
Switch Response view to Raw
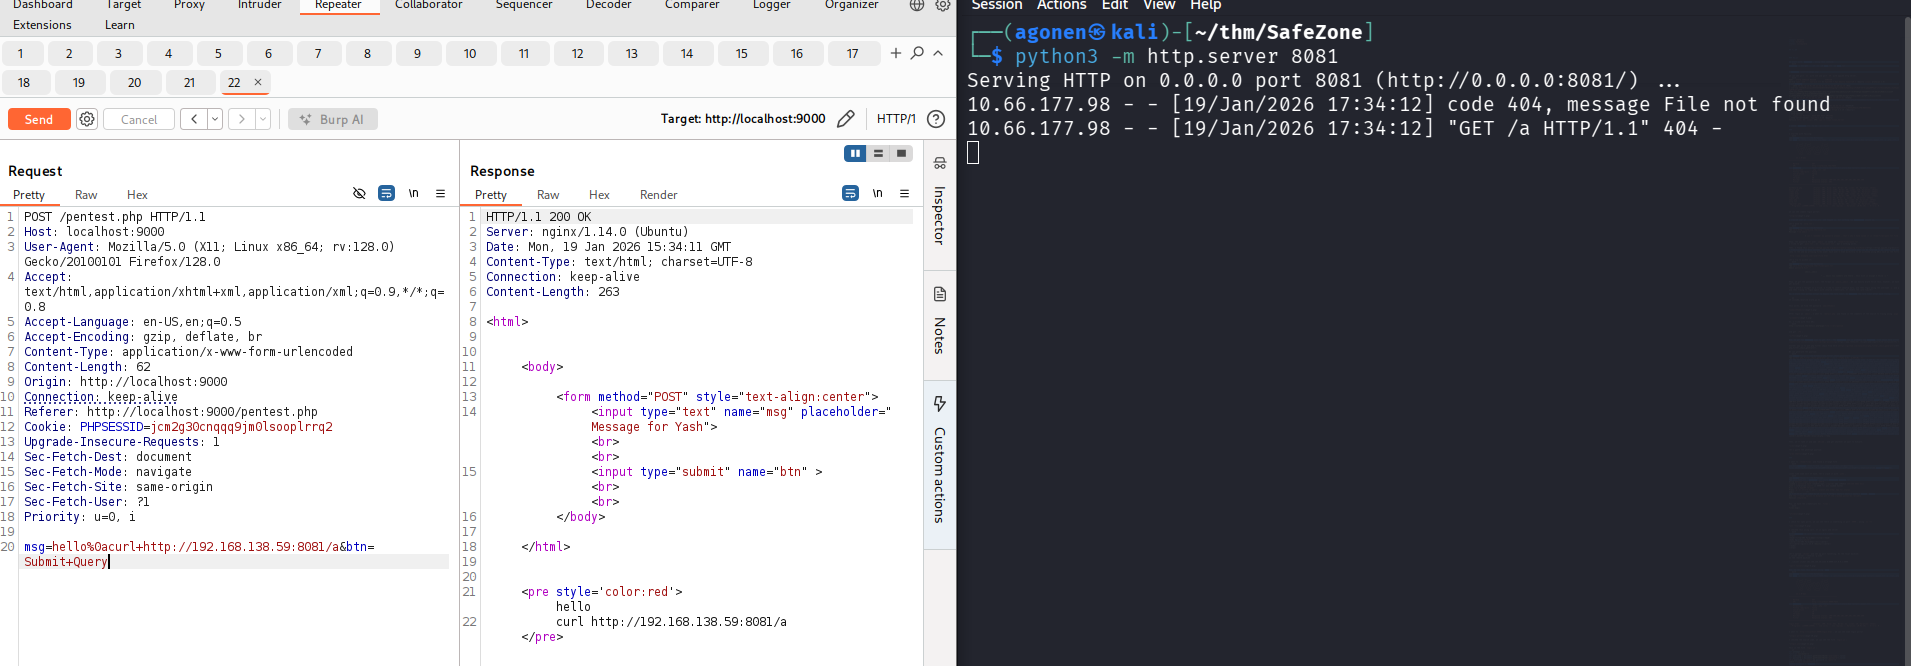(548, 195)
